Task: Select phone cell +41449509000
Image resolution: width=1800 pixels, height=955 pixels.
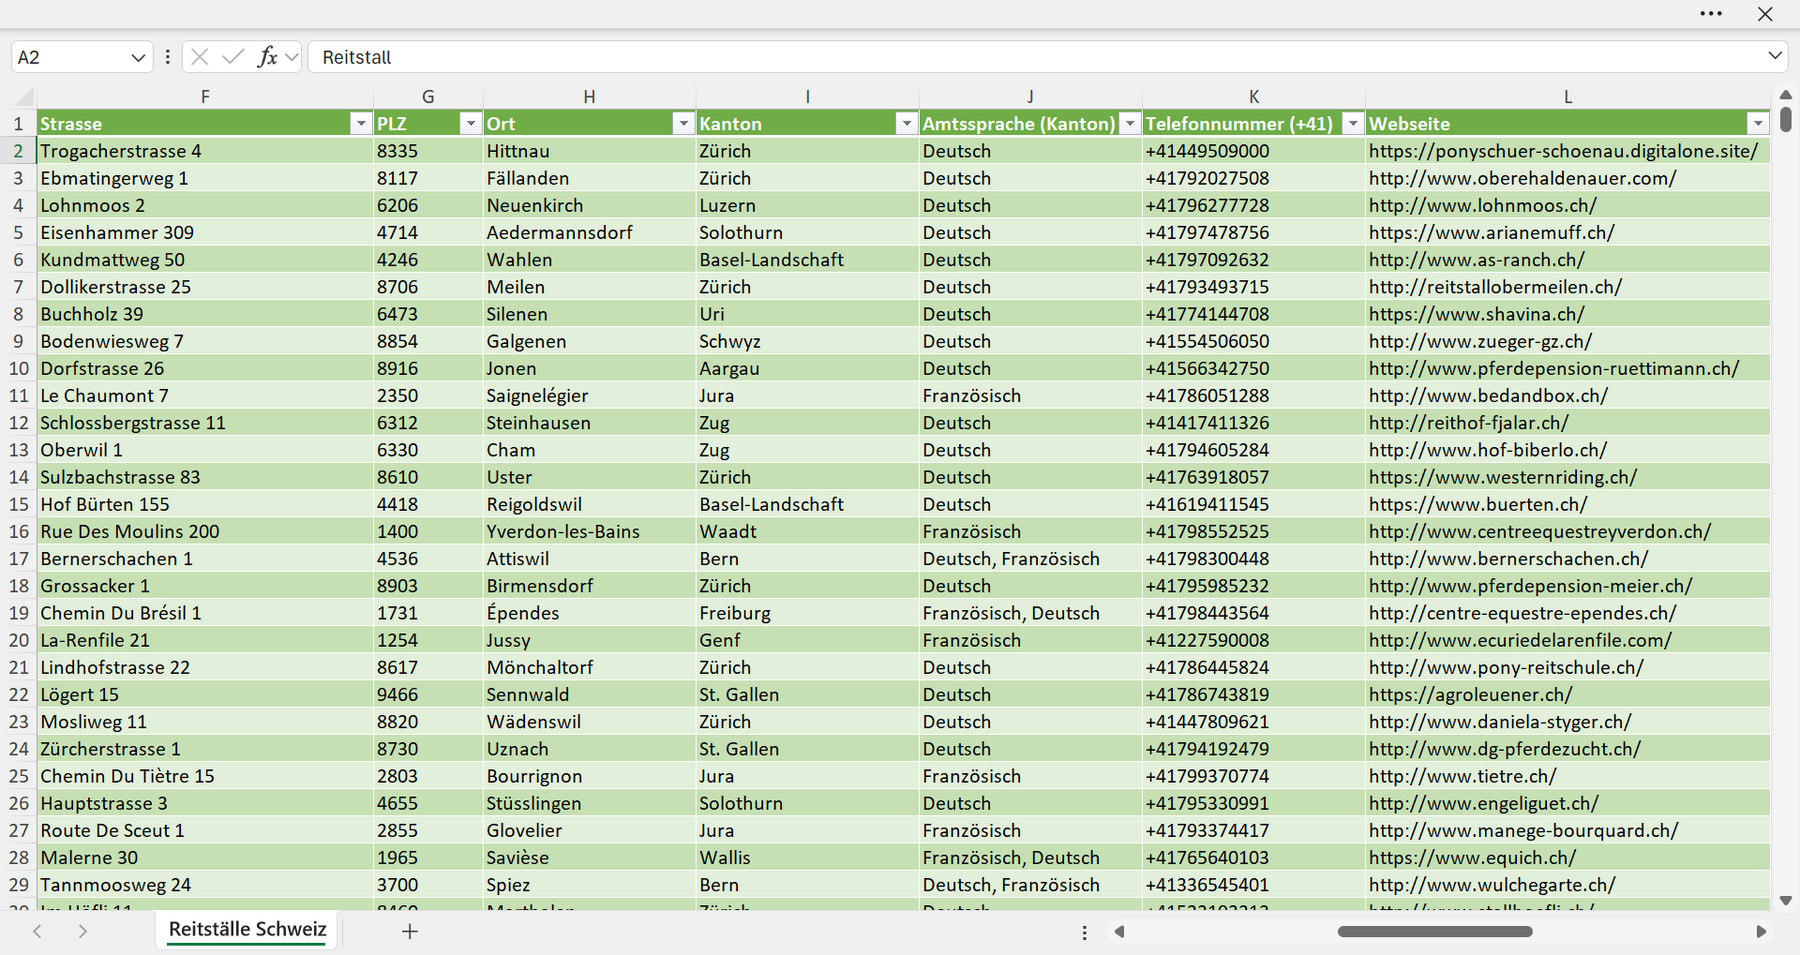Action: pyautogui.click(x=1254, y=151)
